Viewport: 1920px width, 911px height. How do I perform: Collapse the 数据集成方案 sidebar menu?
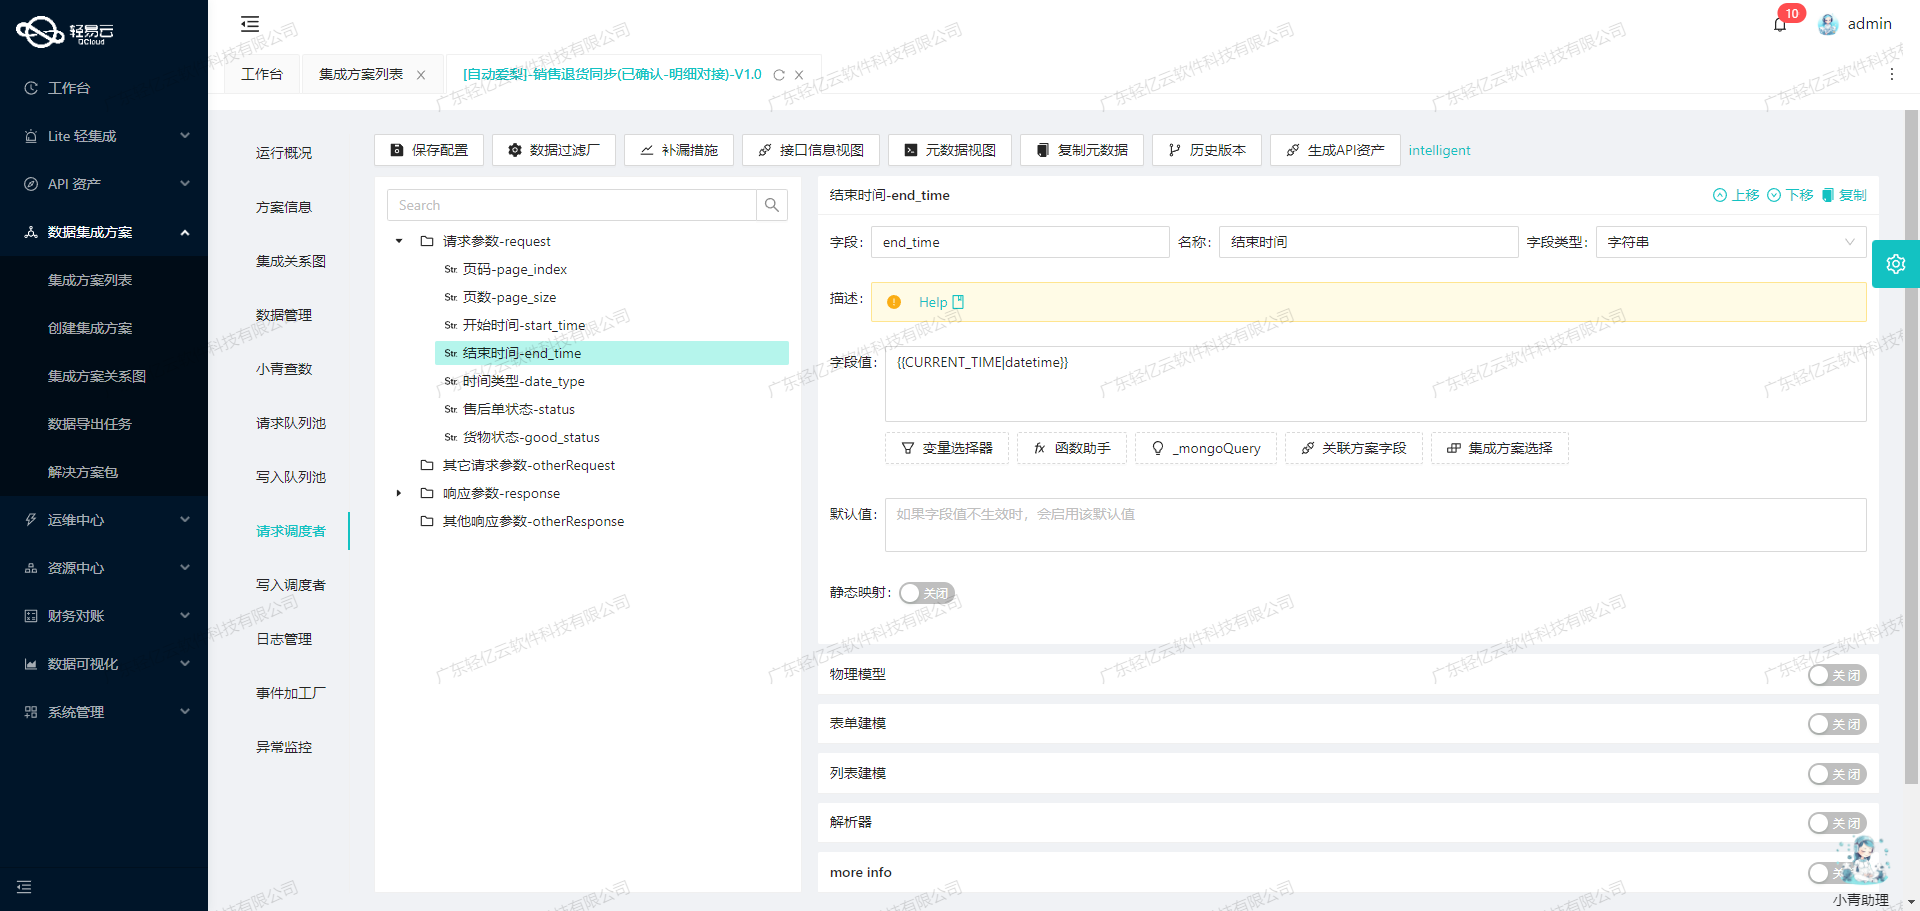pyautogui.click(x=104, y=232)
